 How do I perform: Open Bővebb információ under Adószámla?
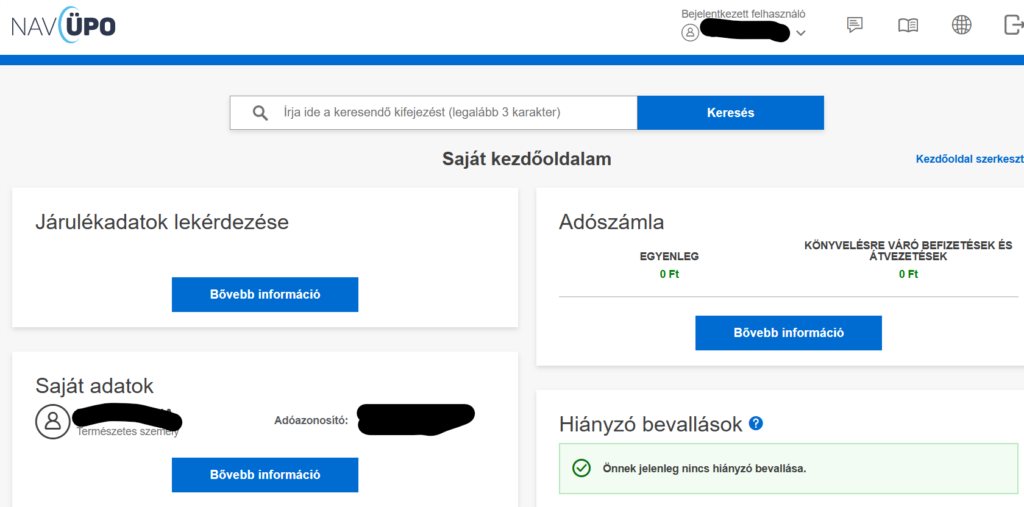point(788,333)
